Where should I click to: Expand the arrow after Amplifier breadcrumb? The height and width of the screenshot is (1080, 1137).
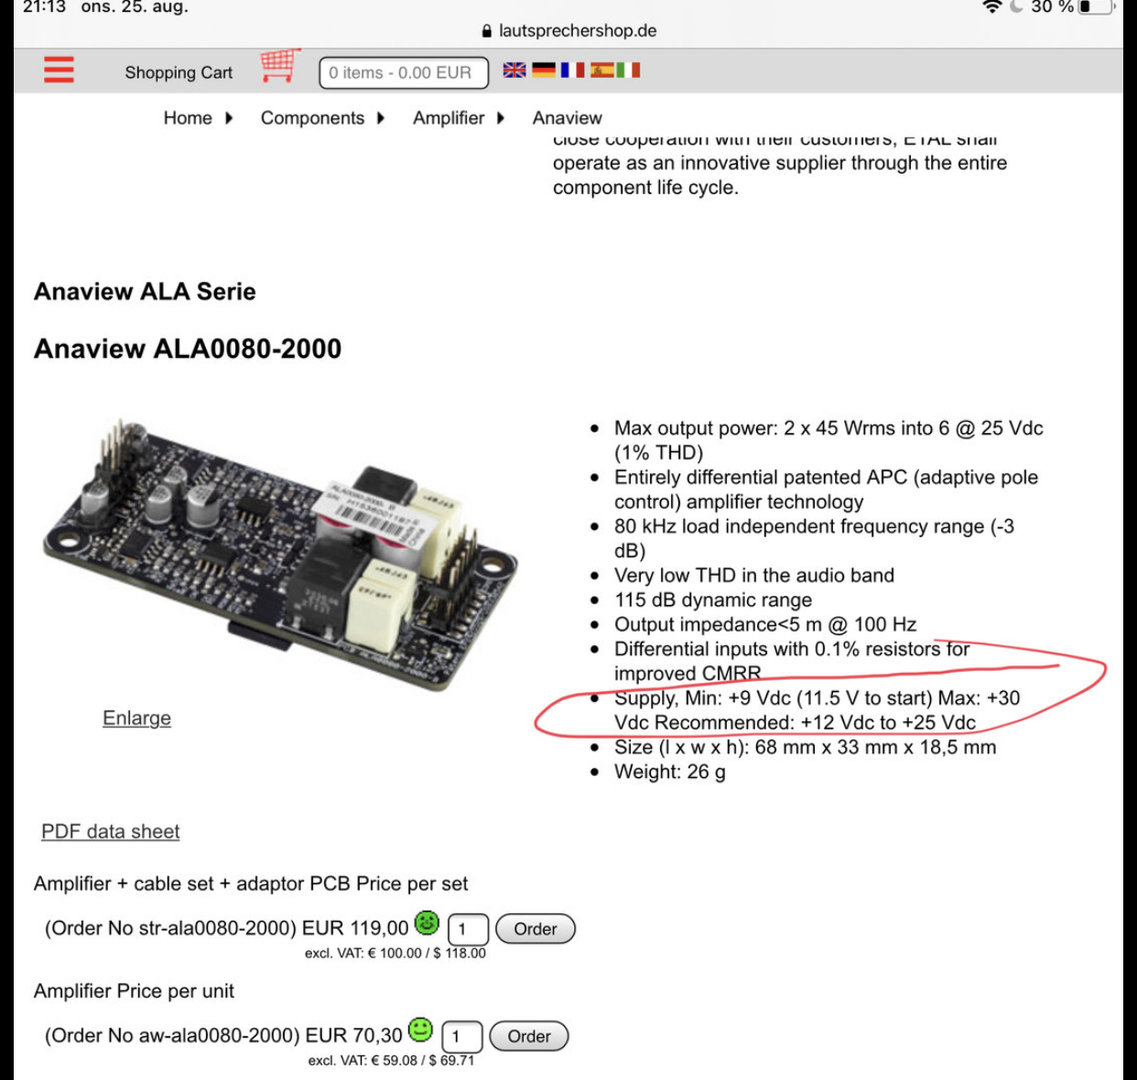(x=500, y=118)
